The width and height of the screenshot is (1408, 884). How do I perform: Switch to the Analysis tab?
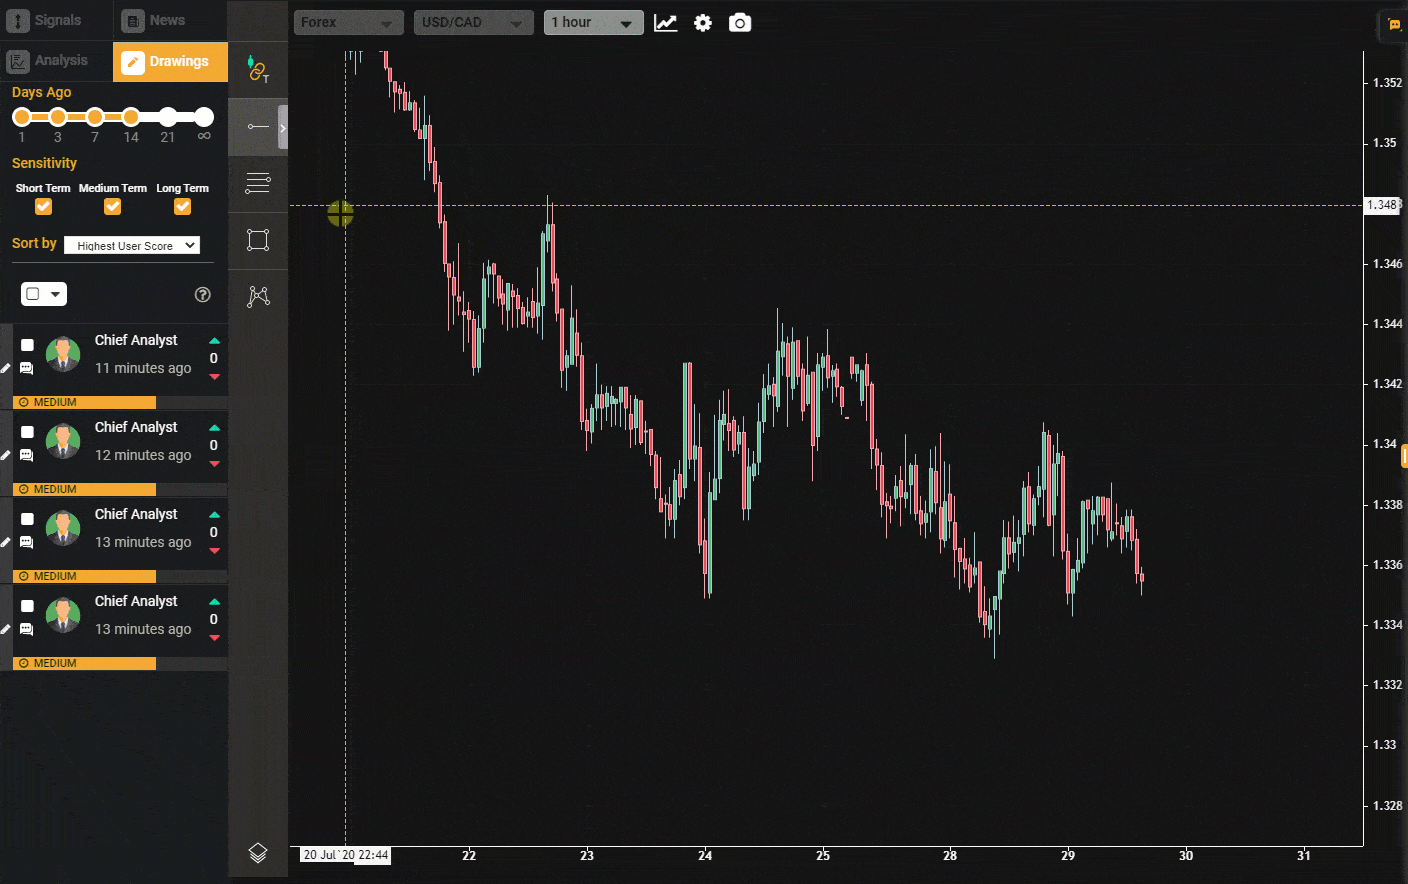click(57, 61)
